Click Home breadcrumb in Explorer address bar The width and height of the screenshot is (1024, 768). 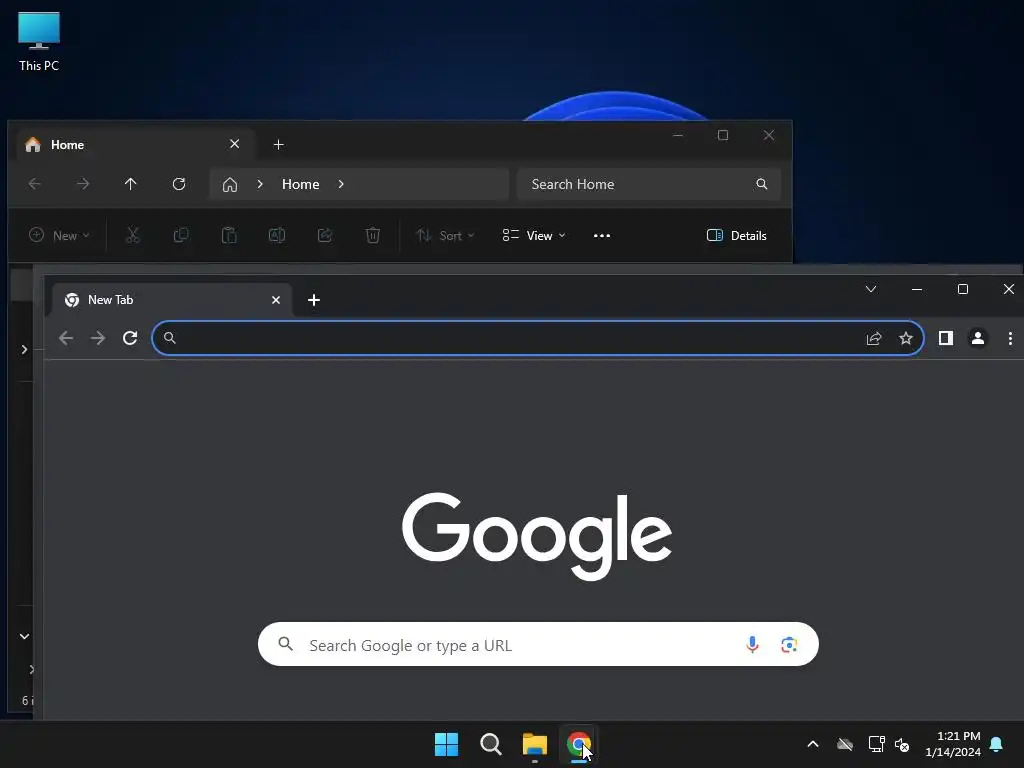pyautogui.click(x=300, y=184)
